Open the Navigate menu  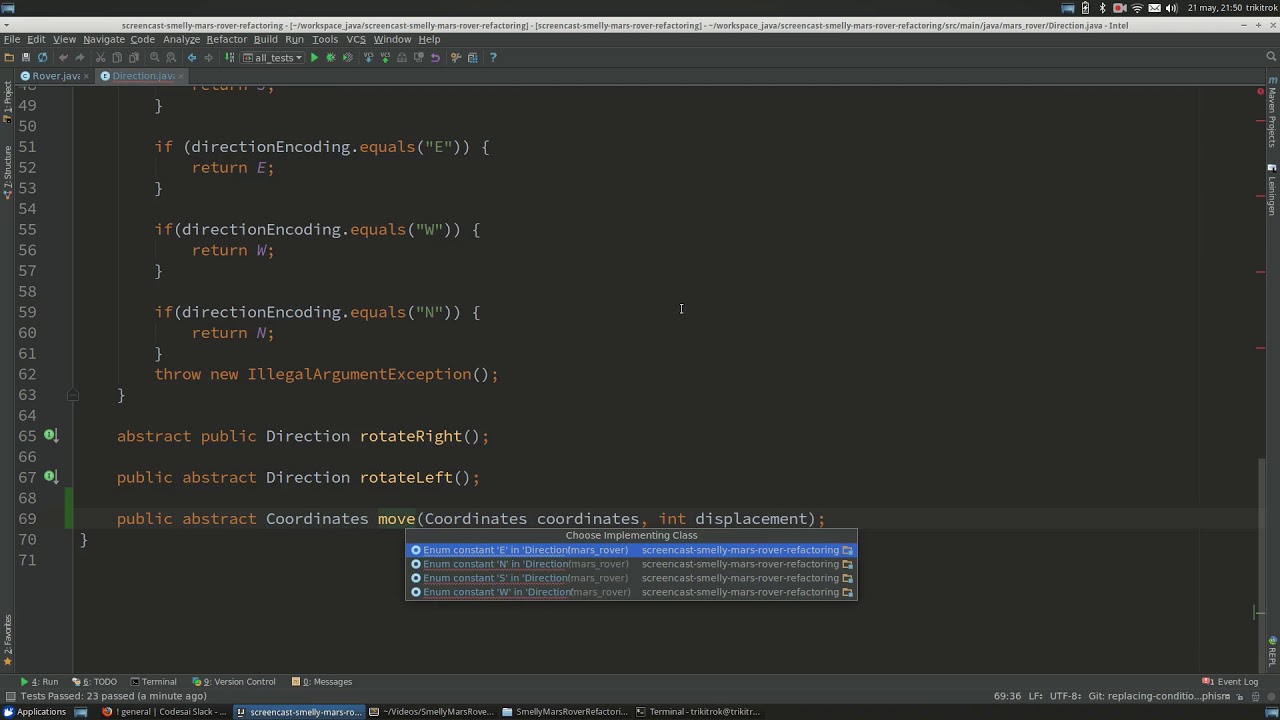coord(104,39)
